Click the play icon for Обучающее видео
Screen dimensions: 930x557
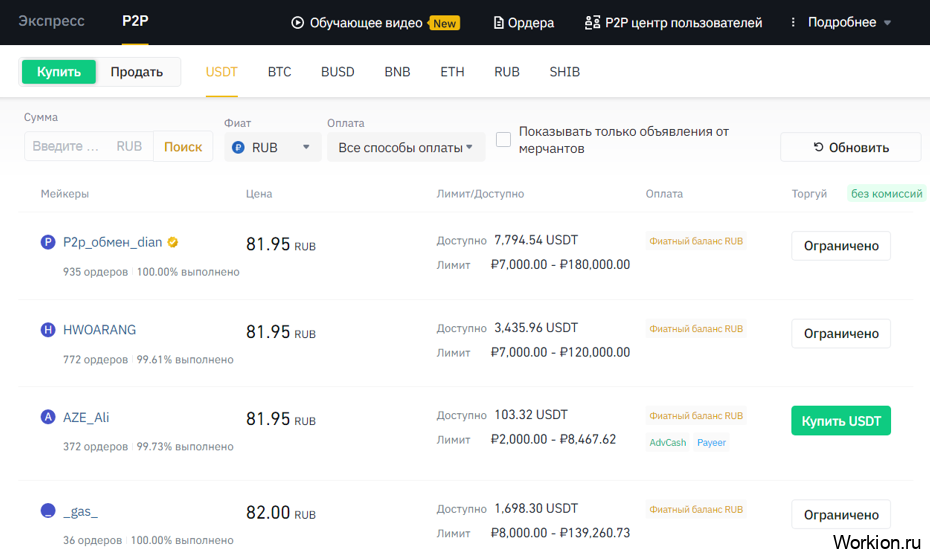click(297, 23)
